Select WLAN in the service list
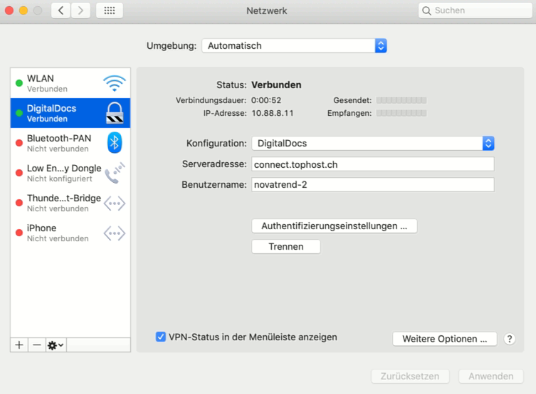536x394 pixels. pos(70,83)
